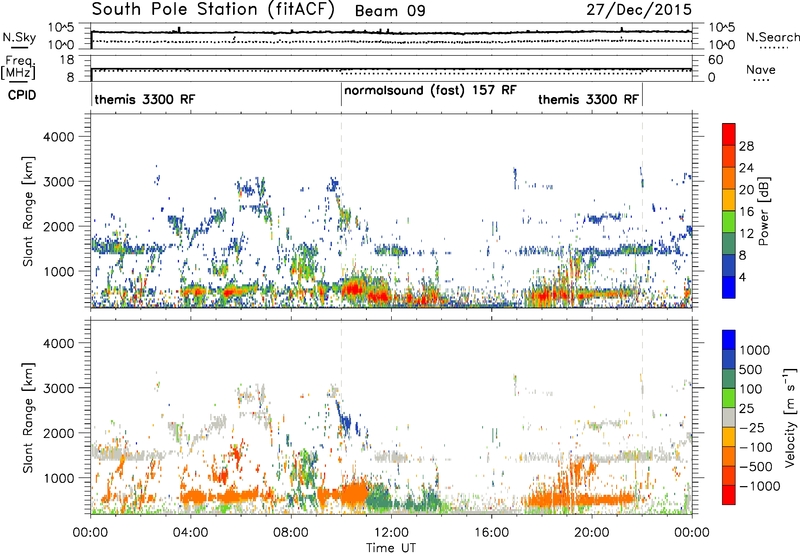The image size is (800, 554).
Task: Click the '20:00' time axis label
Action: coord(591,533)
